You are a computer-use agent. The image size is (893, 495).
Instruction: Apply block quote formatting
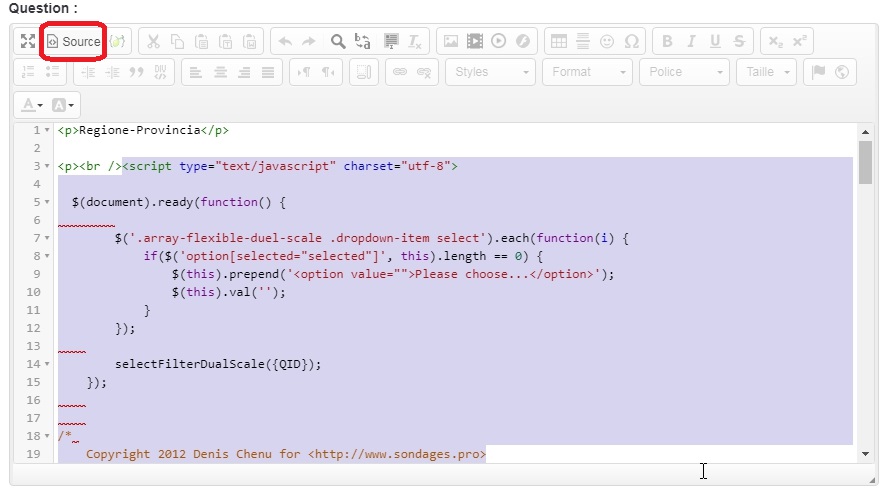tap(136, 72)
